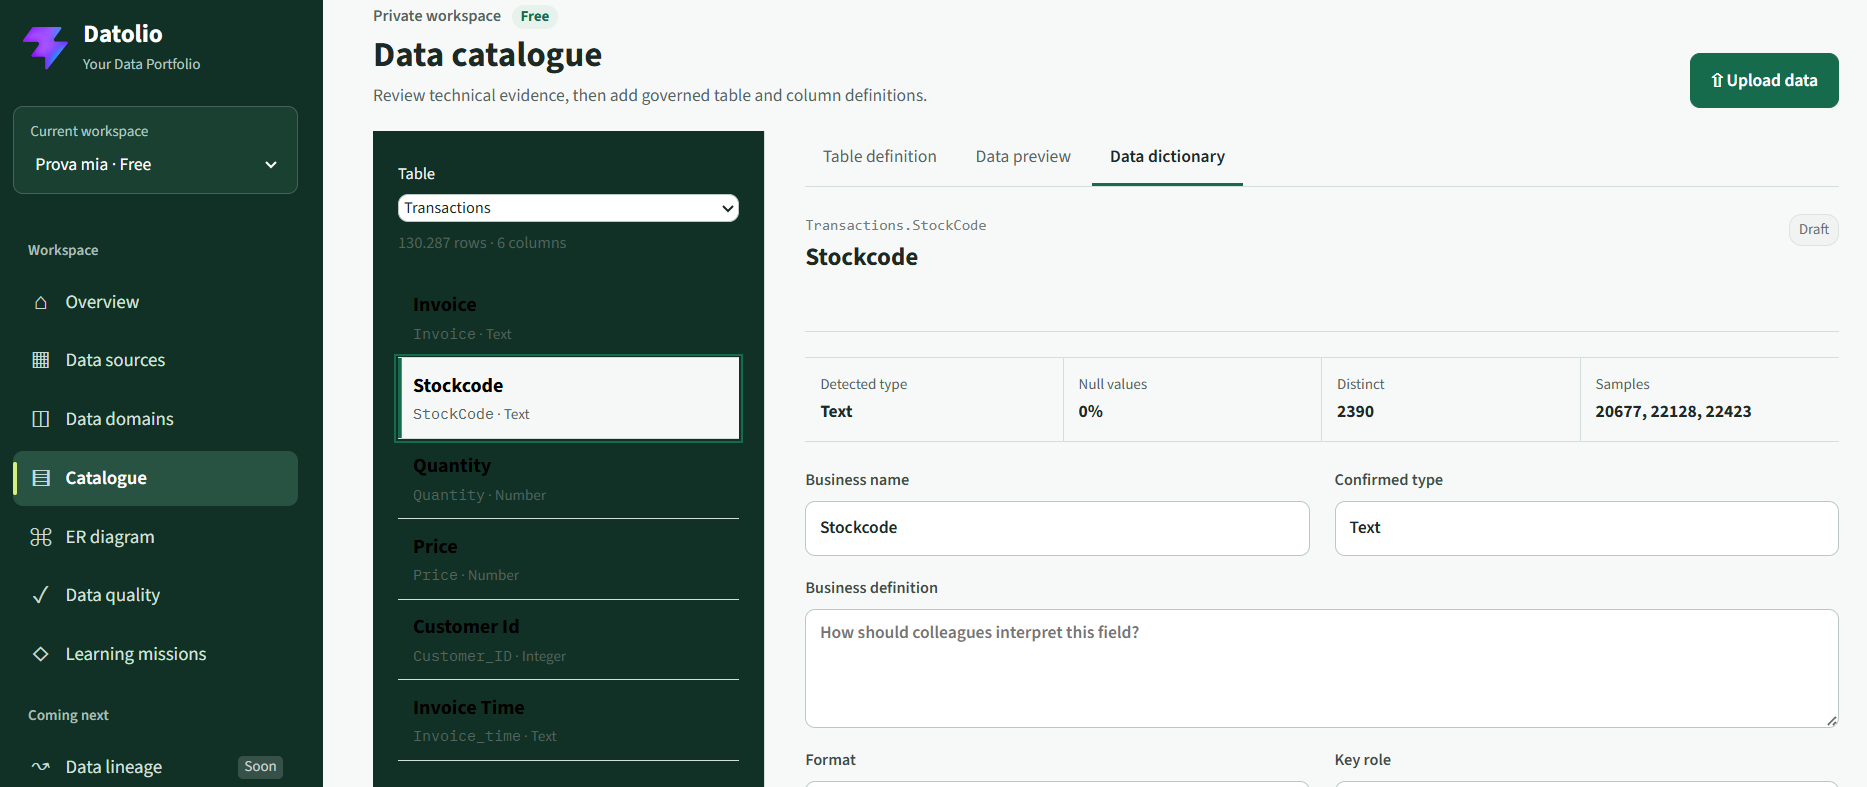1867x787 pixels.
Task: Click the Datolio lightning logo
Action: coord(46,46)
